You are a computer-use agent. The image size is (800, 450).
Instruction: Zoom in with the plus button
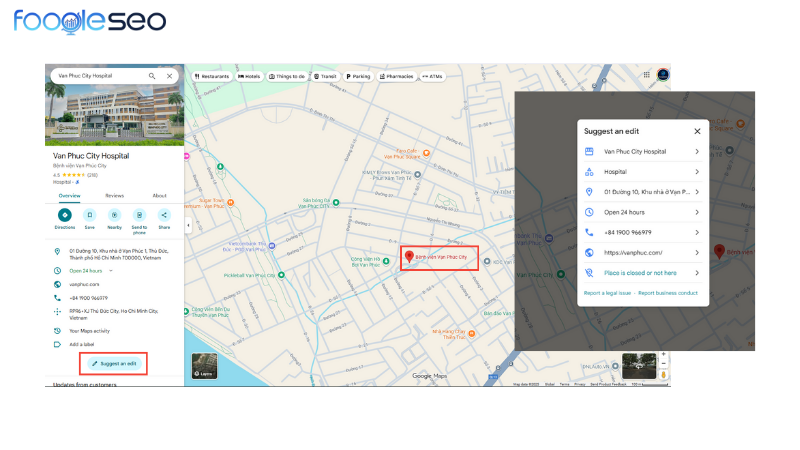(663, 355)
